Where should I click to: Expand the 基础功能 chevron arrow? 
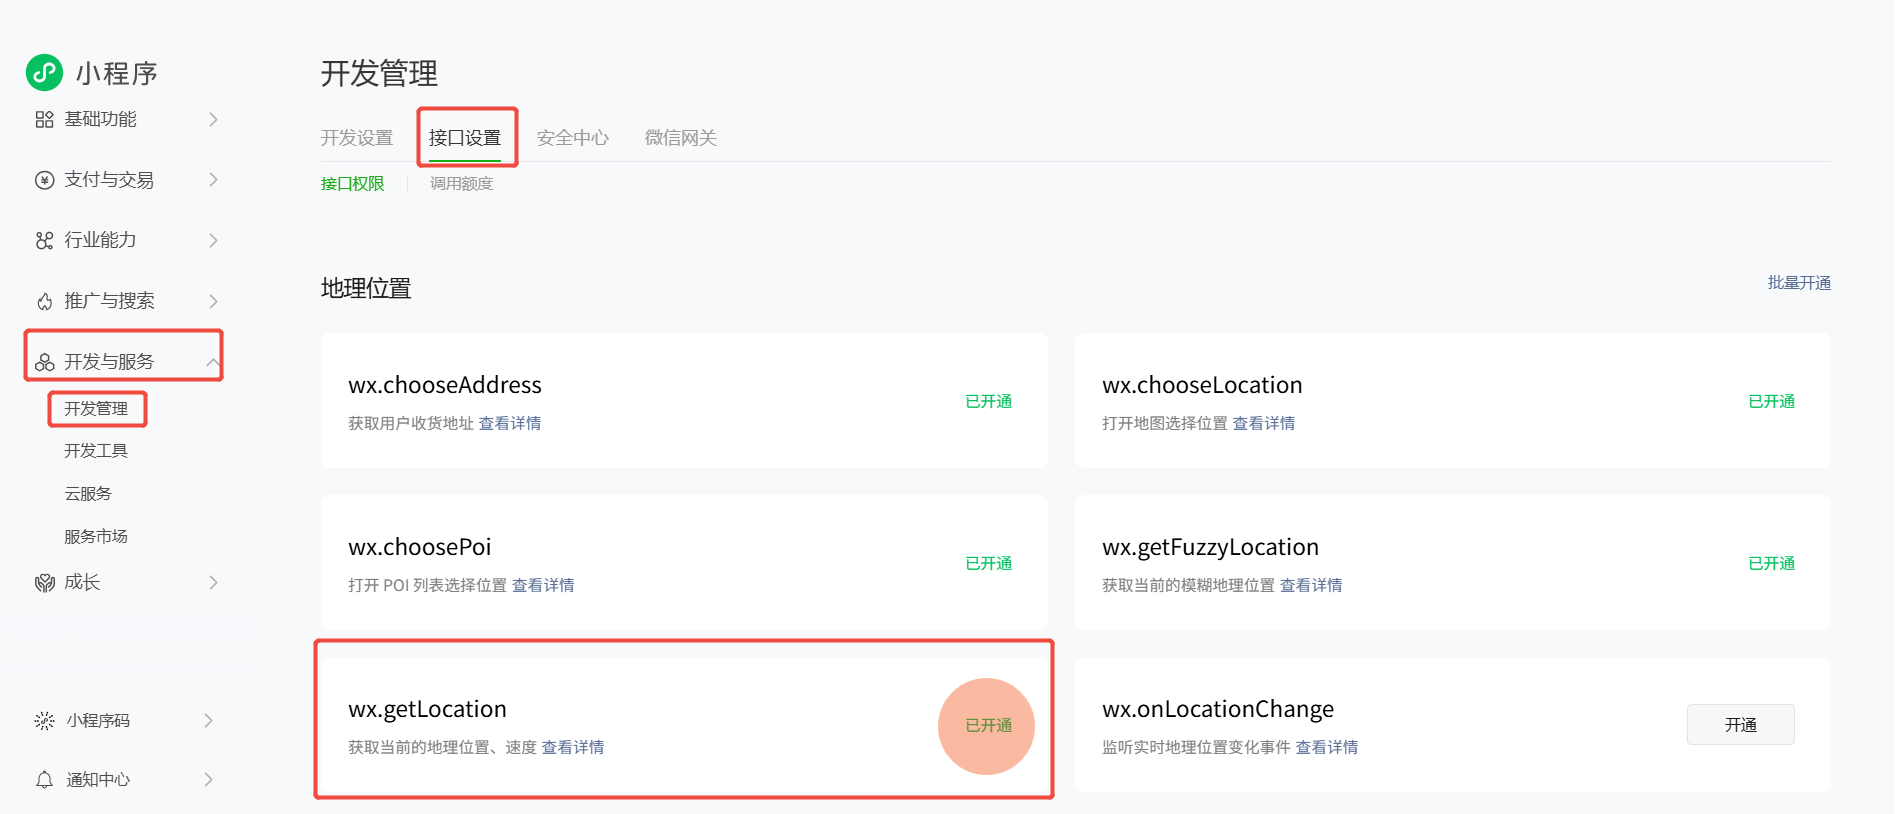(x=213, y=120)
